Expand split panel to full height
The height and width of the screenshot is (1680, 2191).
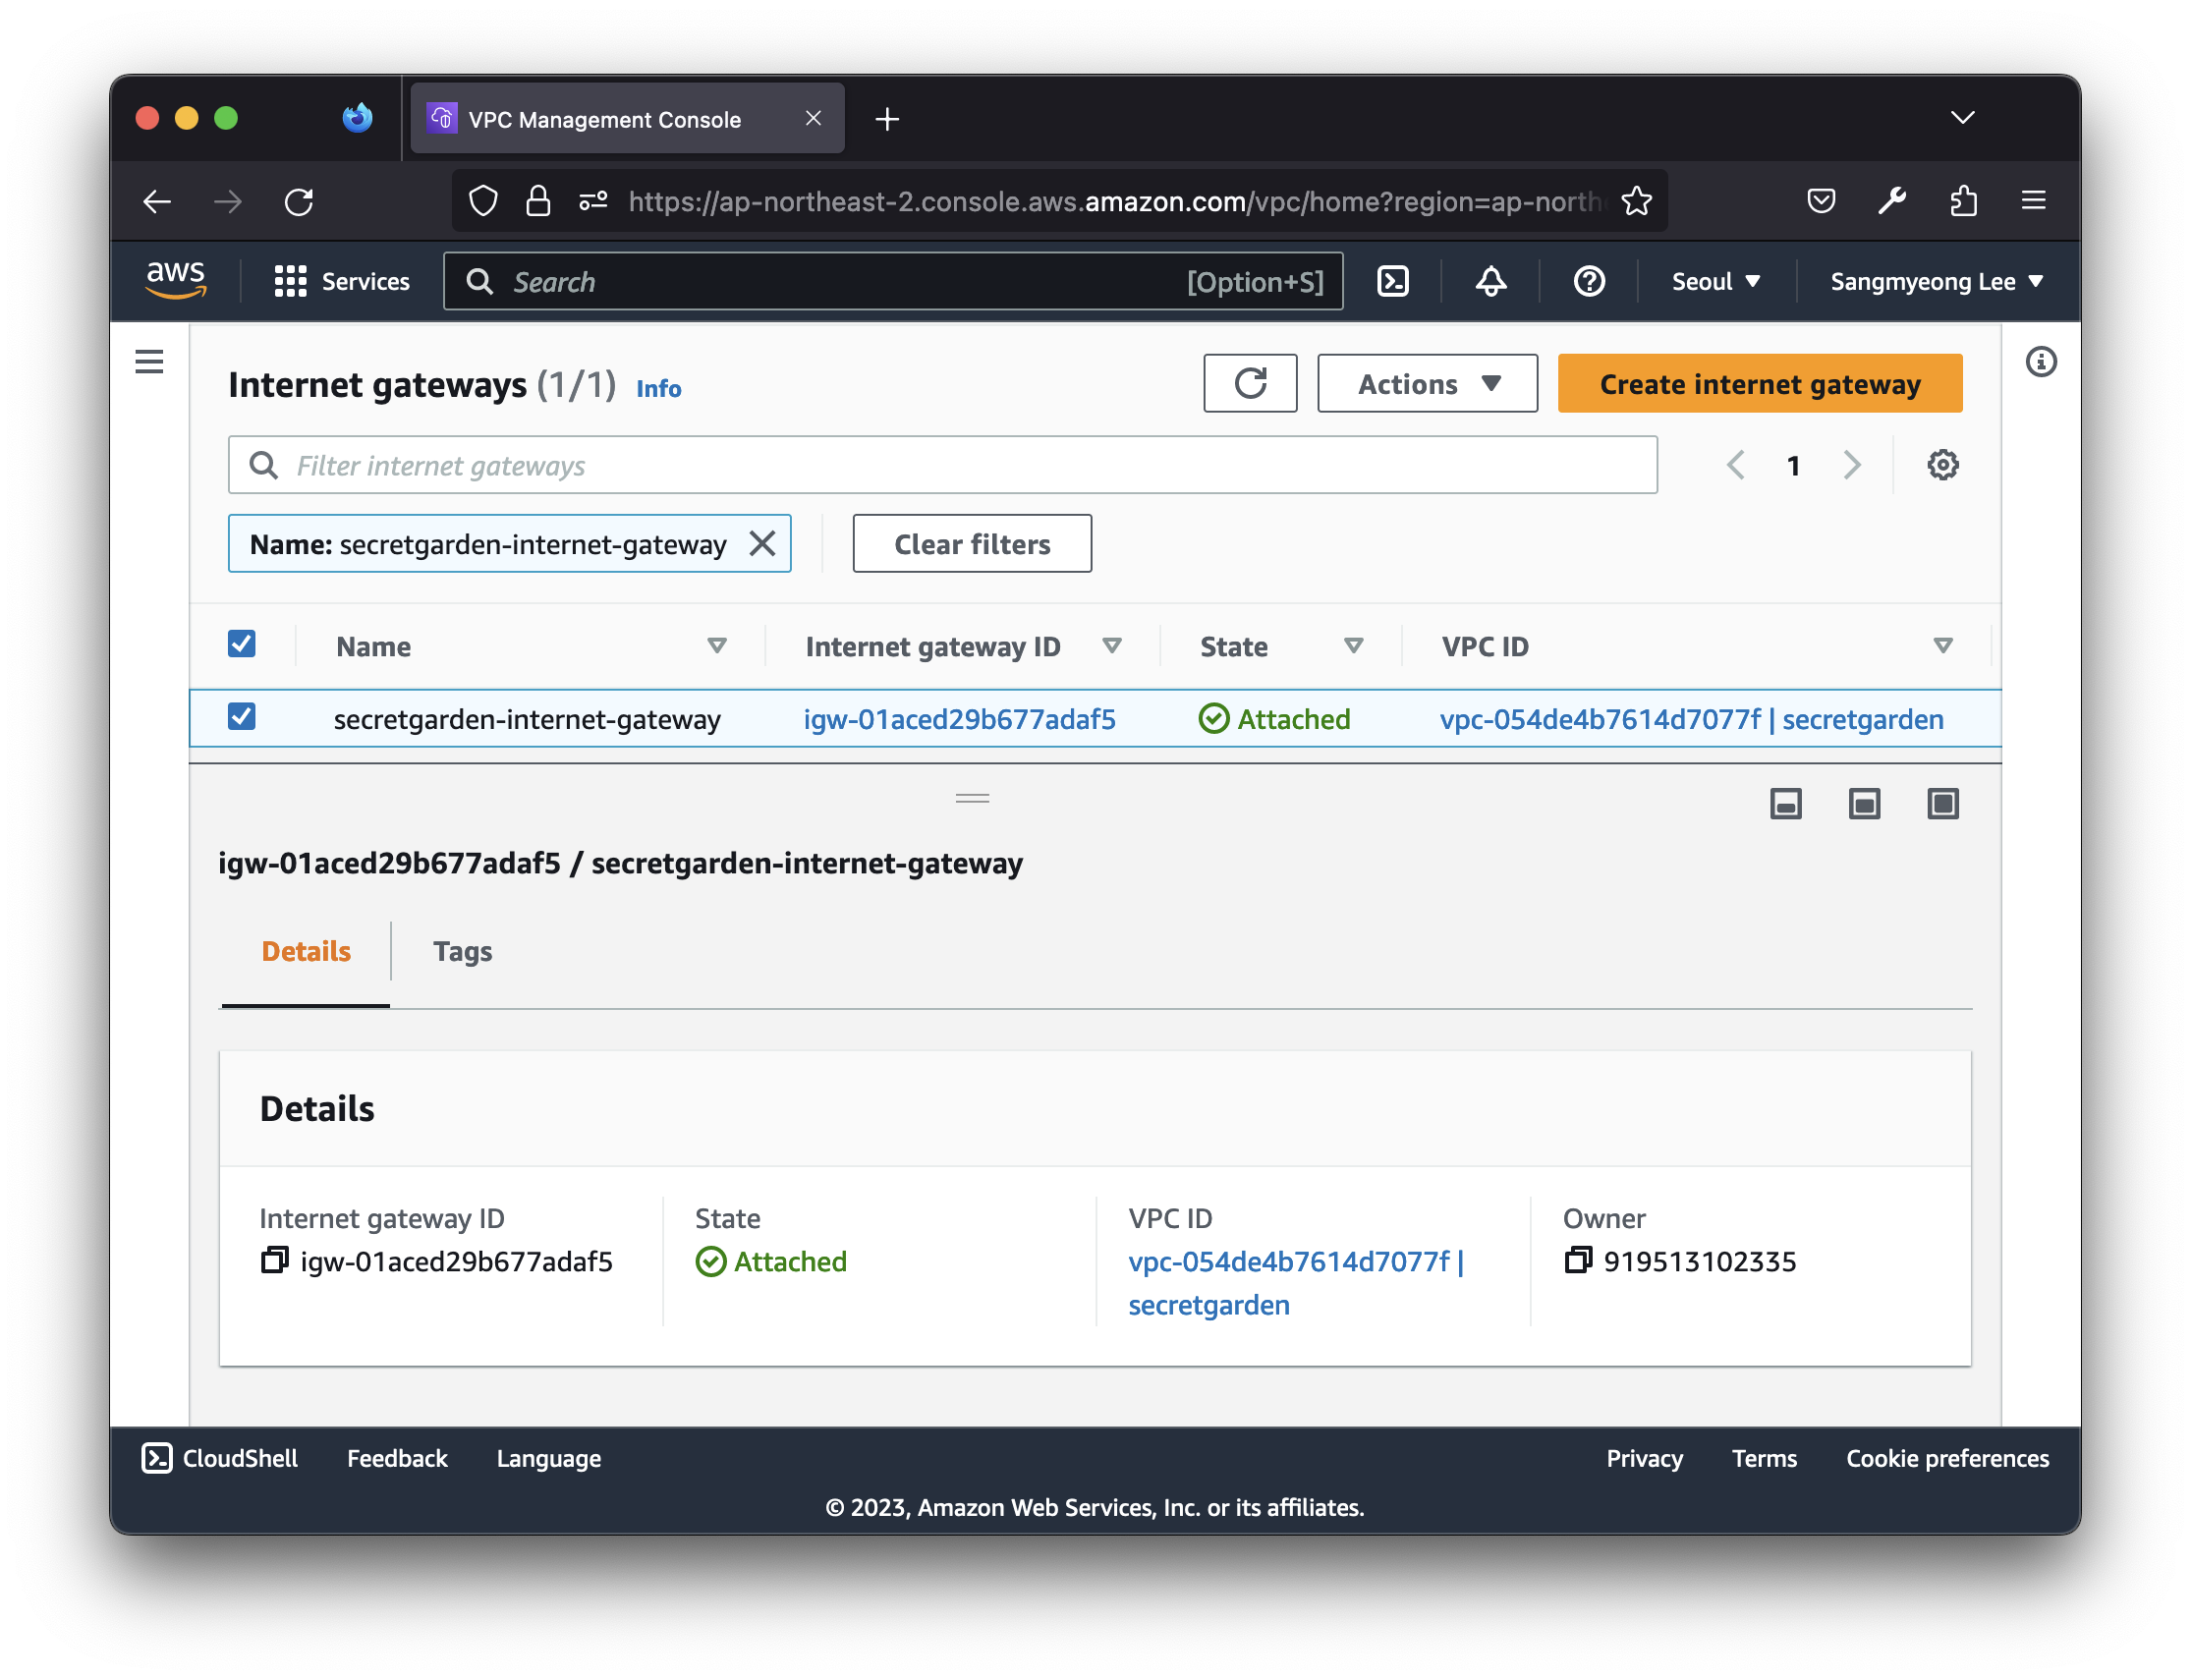[x=1942, y=804]
